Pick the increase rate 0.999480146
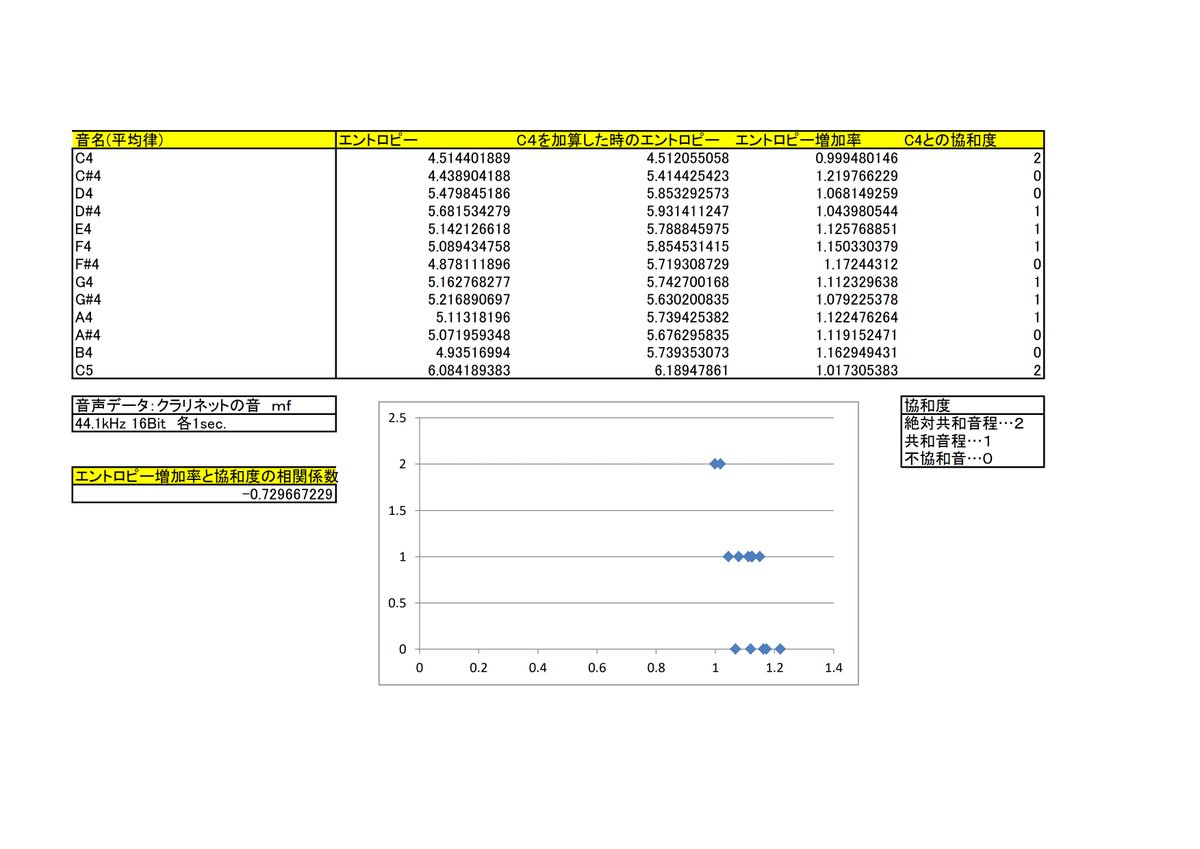This screenshot has width=1200, height=849. tap(856, 158)
